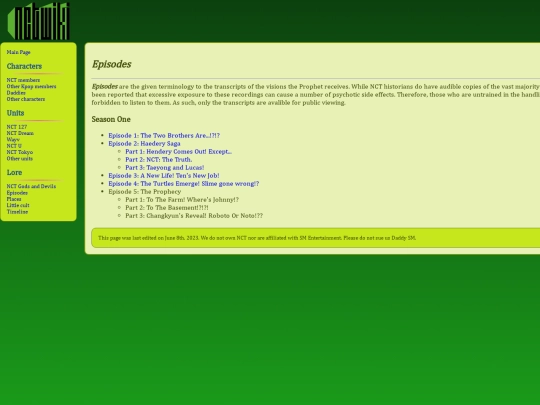Click the Episodes page title
Screen dimensions: 540x405
pyautogui.click(x=112, y=64)
